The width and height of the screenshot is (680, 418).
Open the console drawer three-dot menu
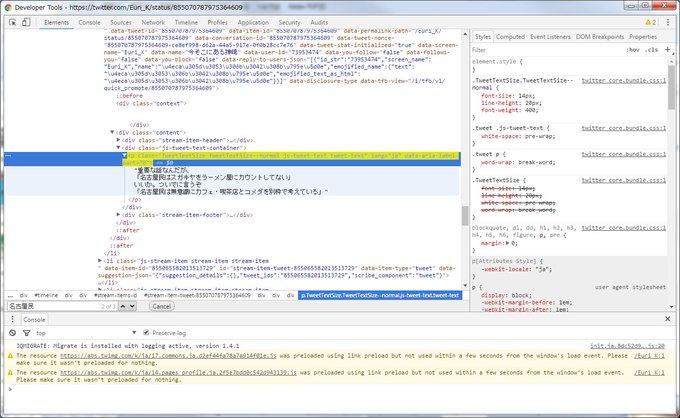[x=13, y=319]
